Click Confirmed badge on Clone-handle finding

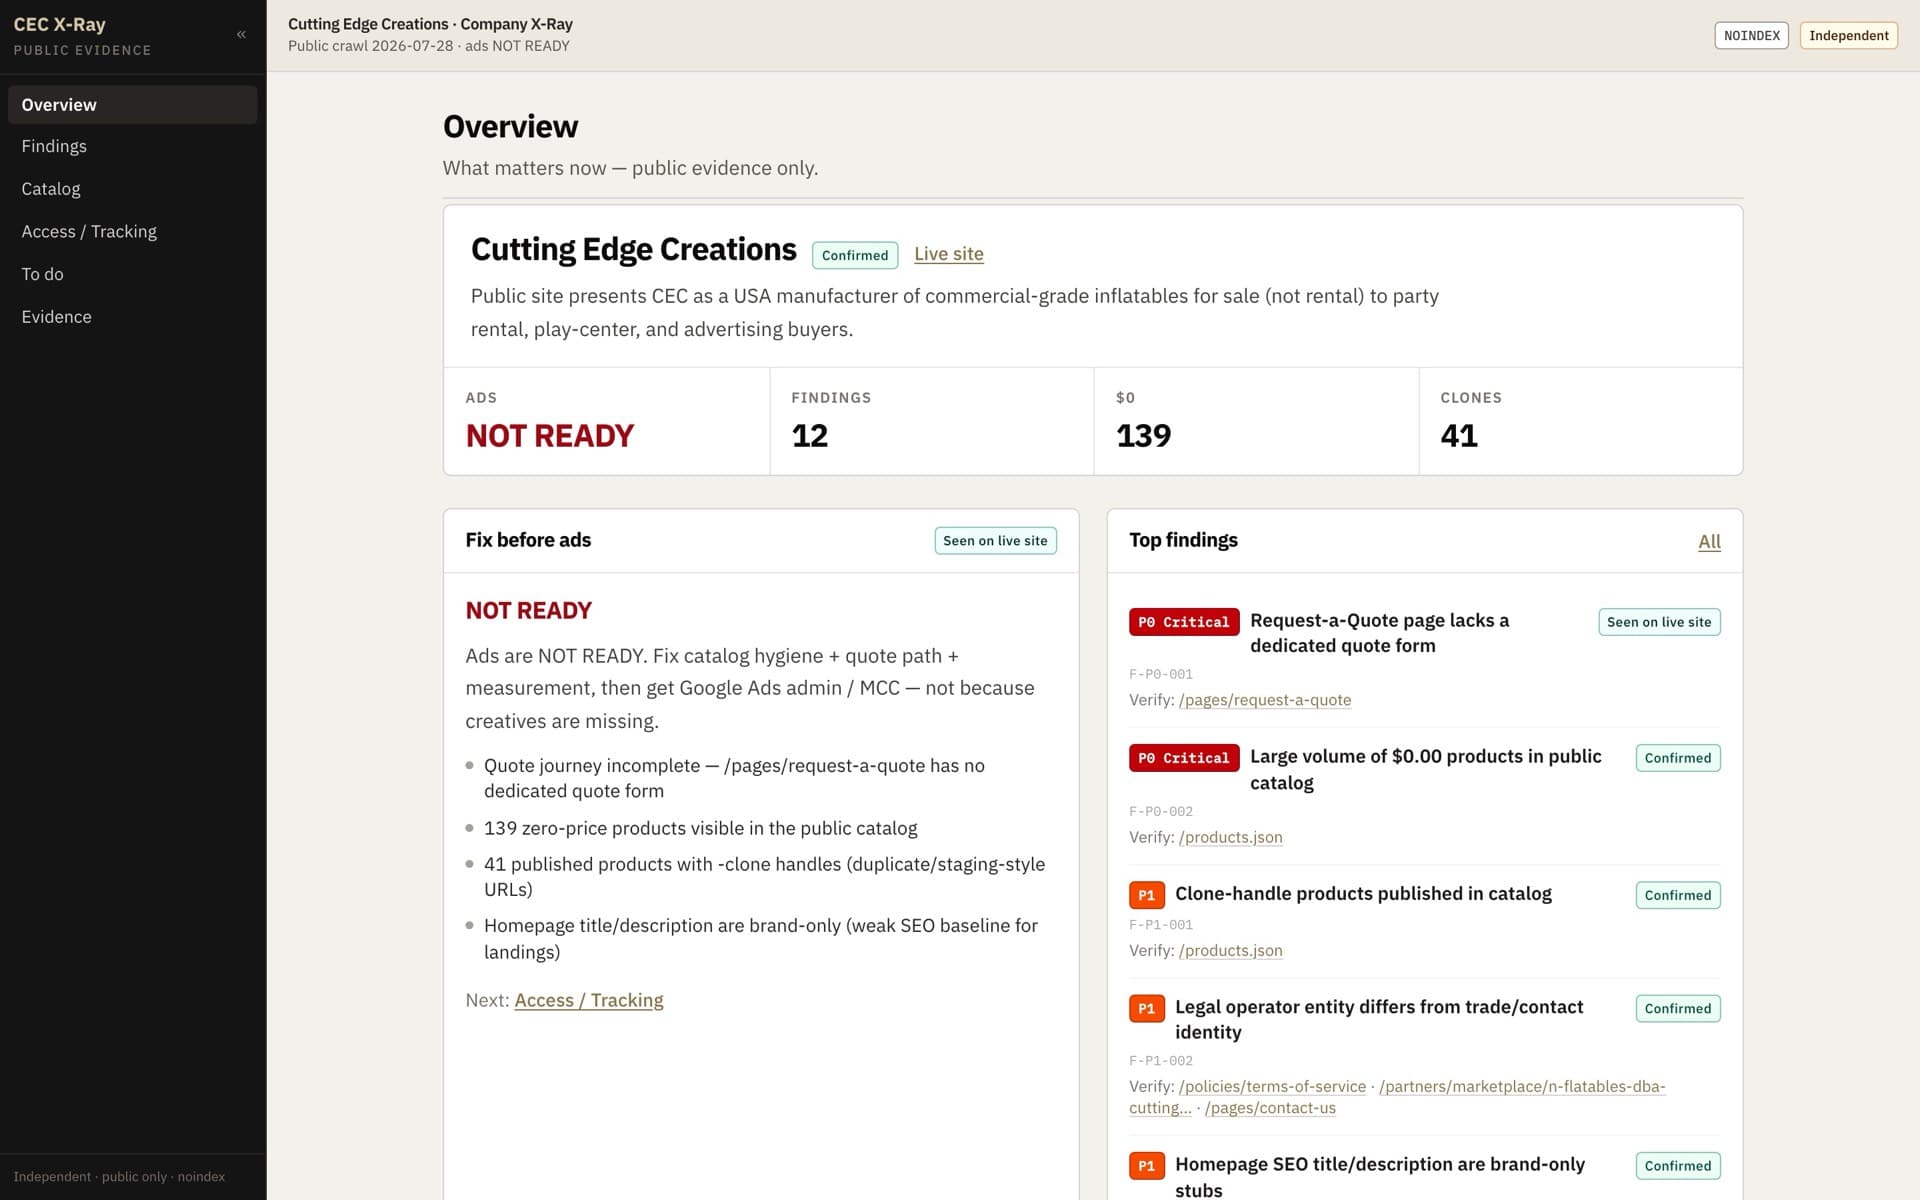(1678, 895)
